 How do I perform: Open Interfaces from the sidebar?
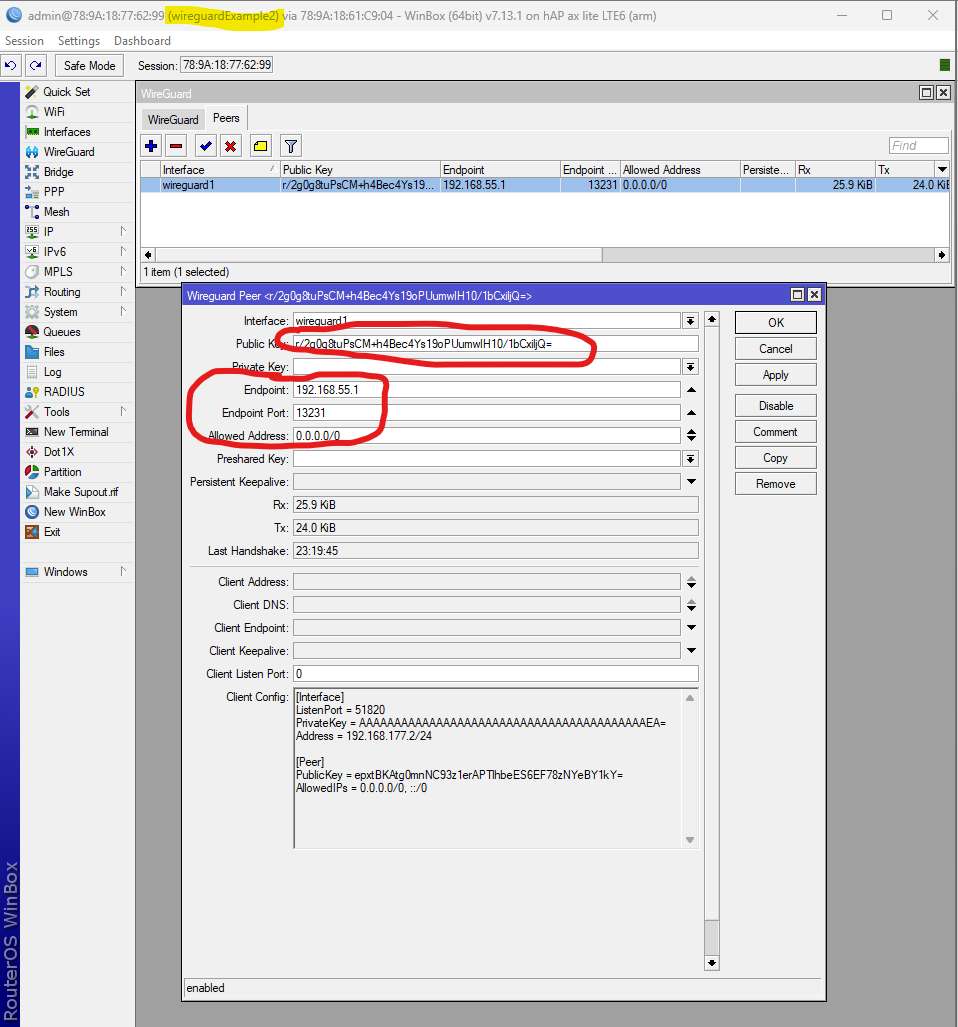click(66, 132)
